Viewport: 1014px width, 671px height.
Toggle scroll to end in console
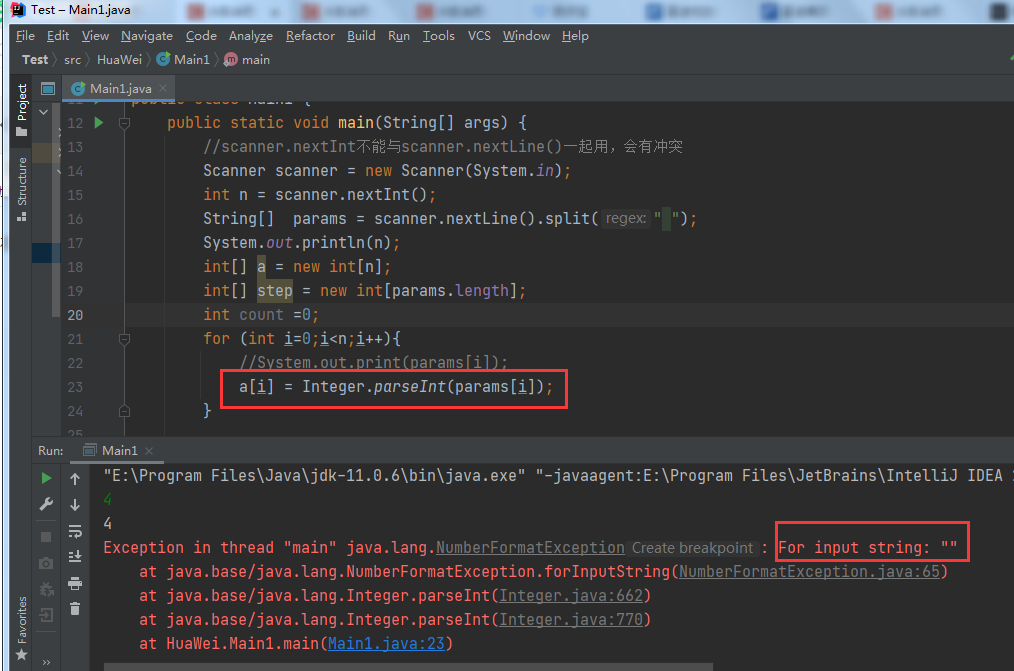[x=75, y=555]
